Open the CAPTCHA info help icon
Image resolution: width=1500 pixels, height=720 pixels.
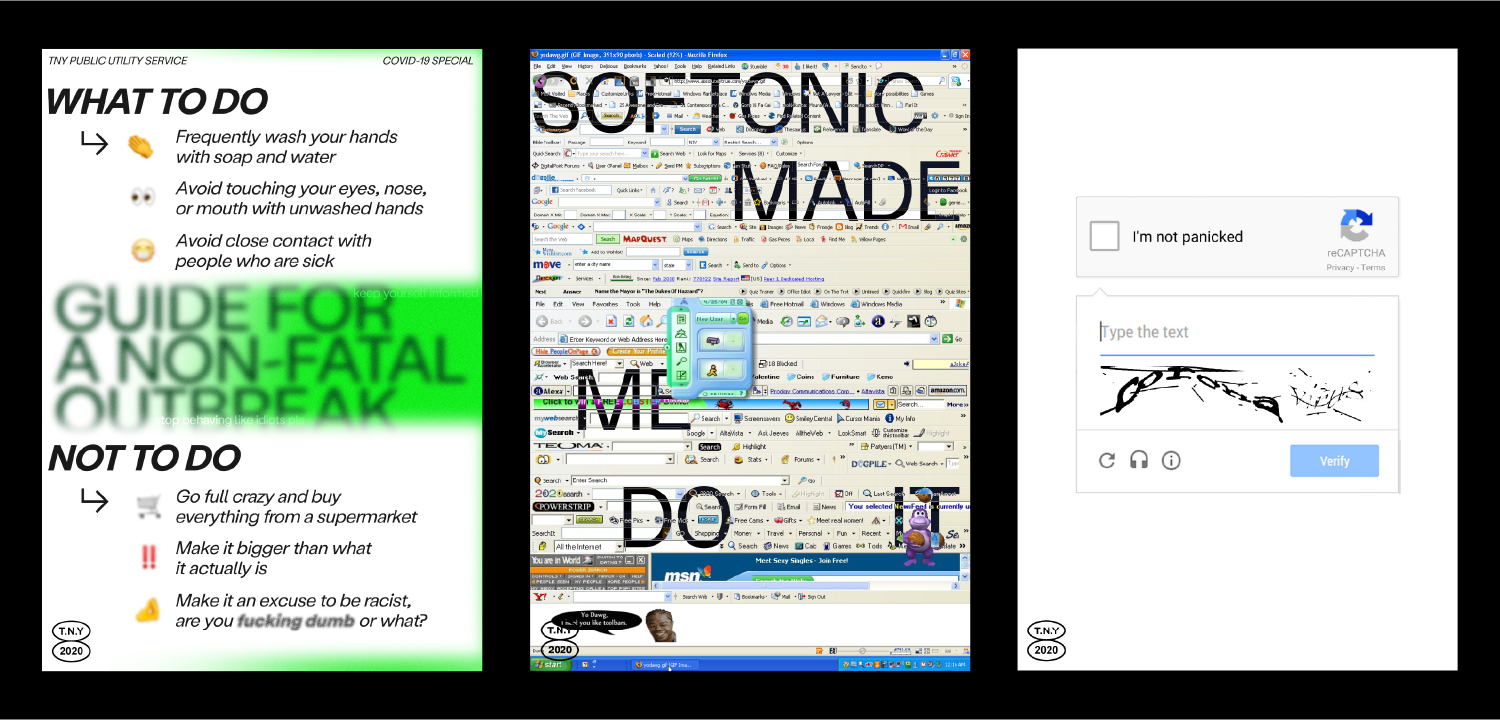click(x=1171, y=460)
